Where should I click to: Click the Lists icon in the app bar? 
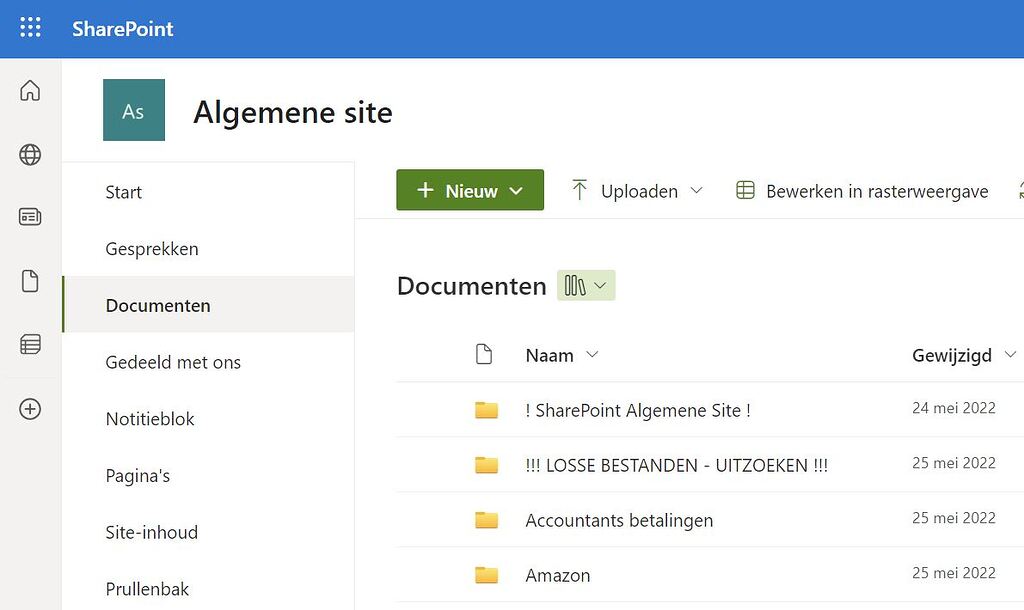tap(30, 344)
